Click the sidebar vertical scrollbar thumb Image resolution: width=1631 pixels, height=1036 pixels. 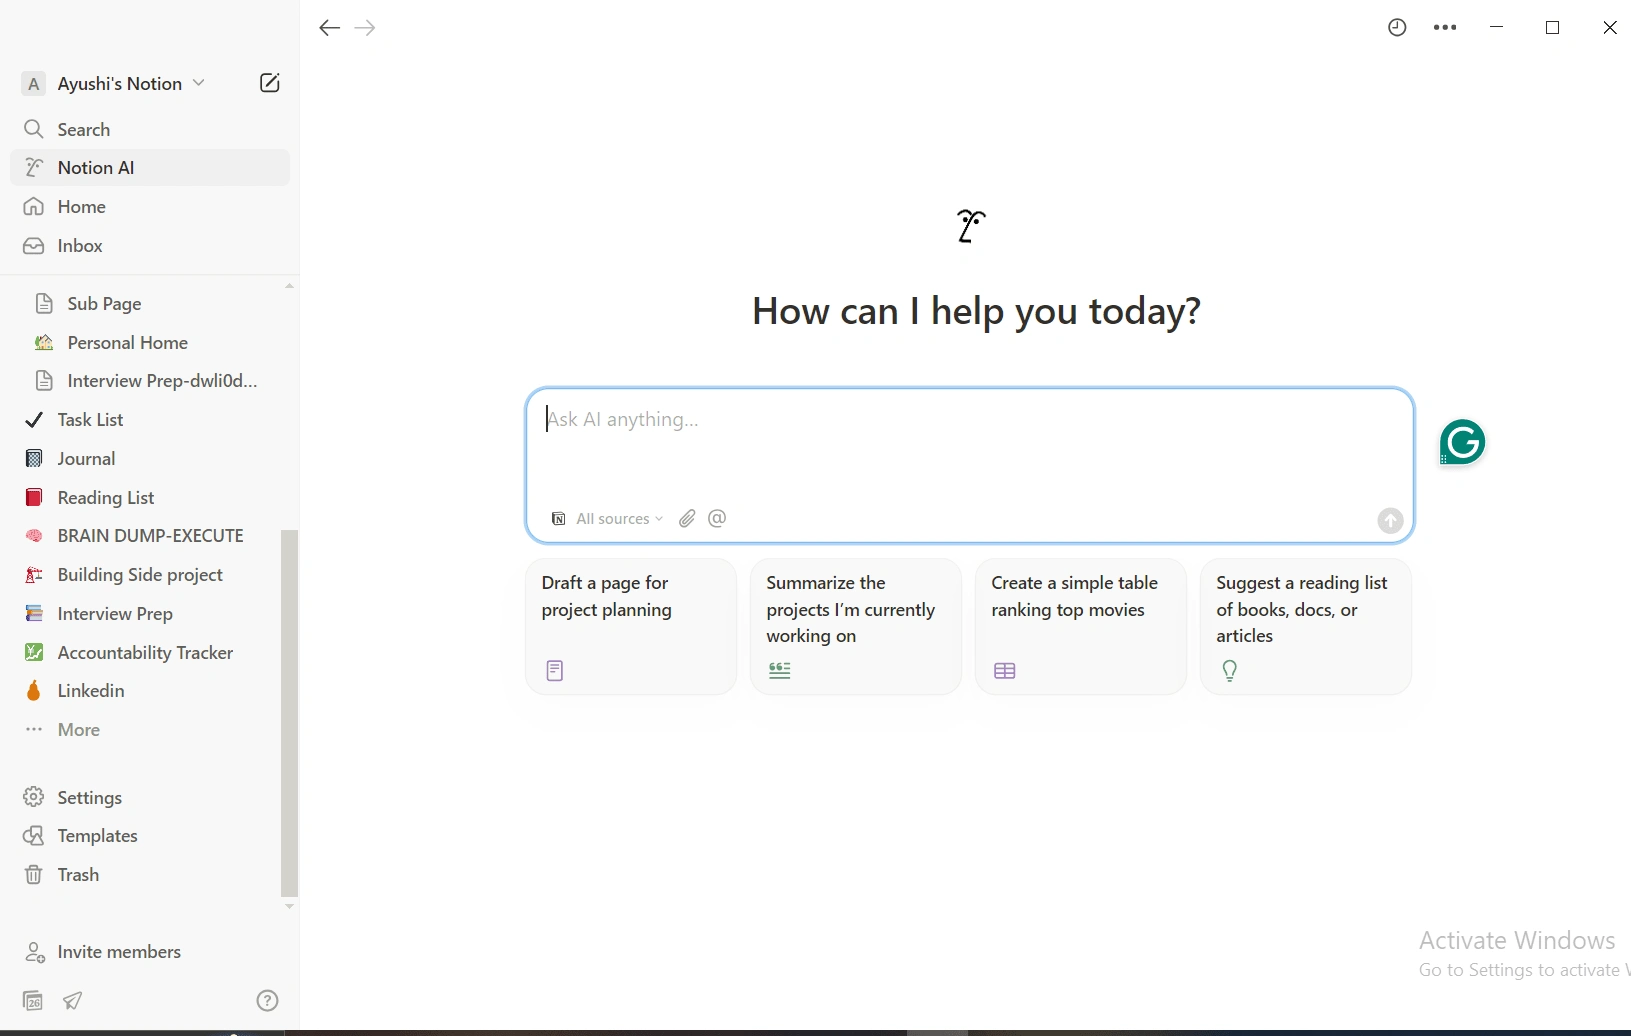tap(290, 712)
